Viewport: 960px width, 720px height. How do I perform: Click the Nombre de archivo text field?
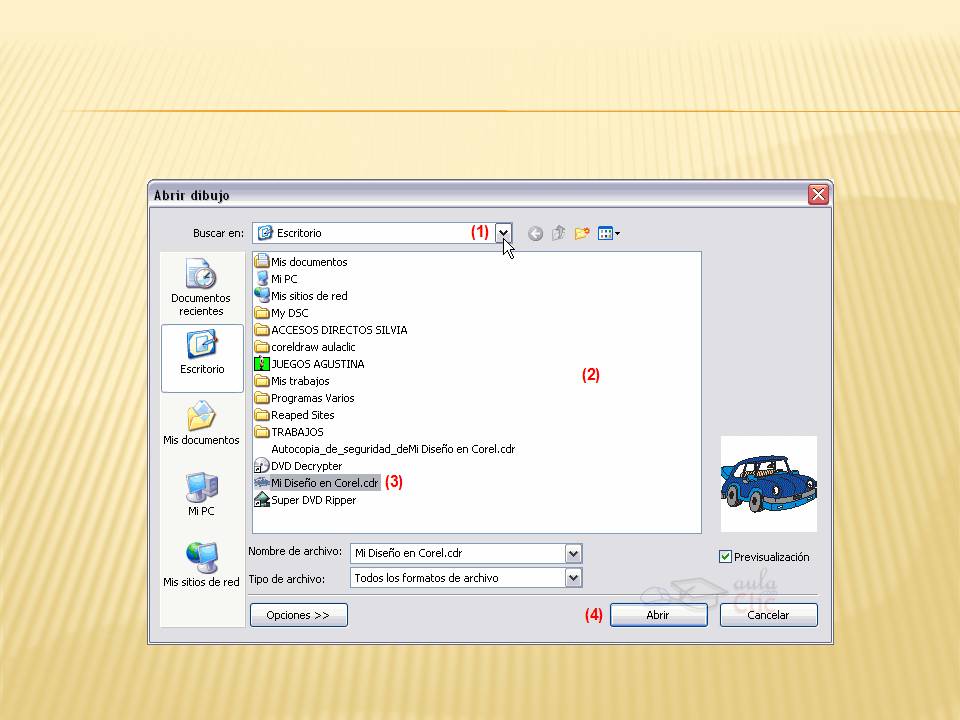(x=458, y=553)
